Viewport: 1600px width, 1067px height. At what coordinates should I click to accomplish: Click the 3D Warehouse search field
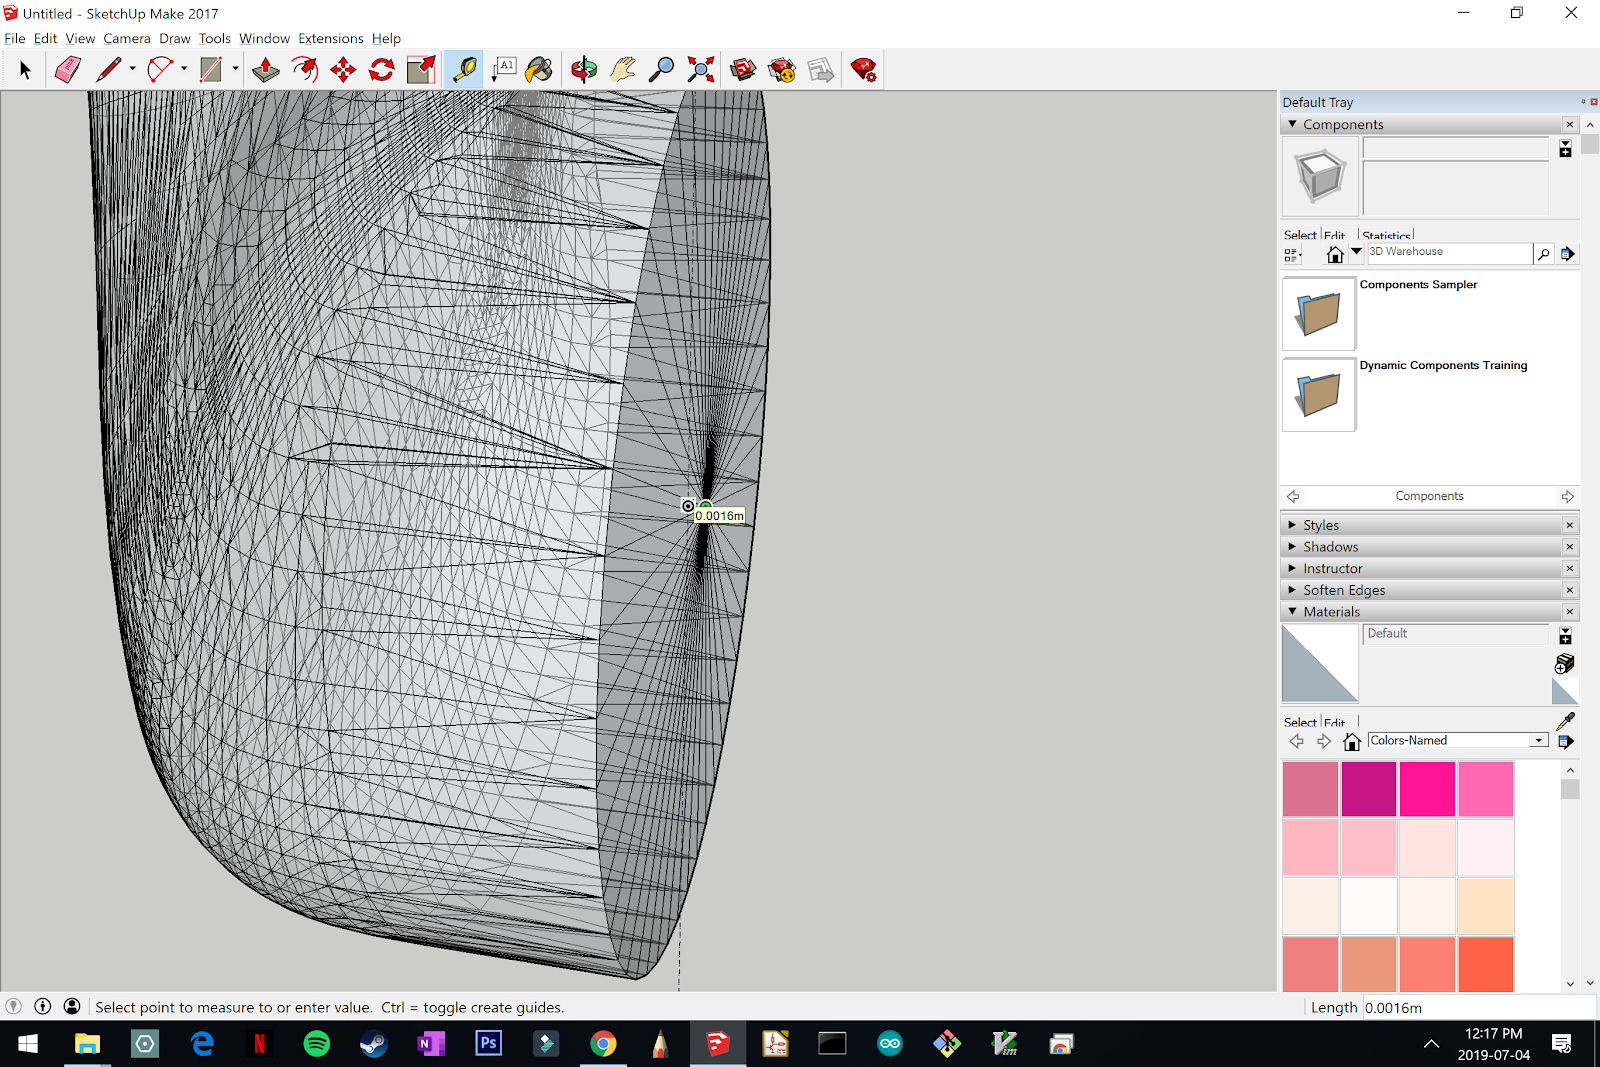pos(1449,253)
